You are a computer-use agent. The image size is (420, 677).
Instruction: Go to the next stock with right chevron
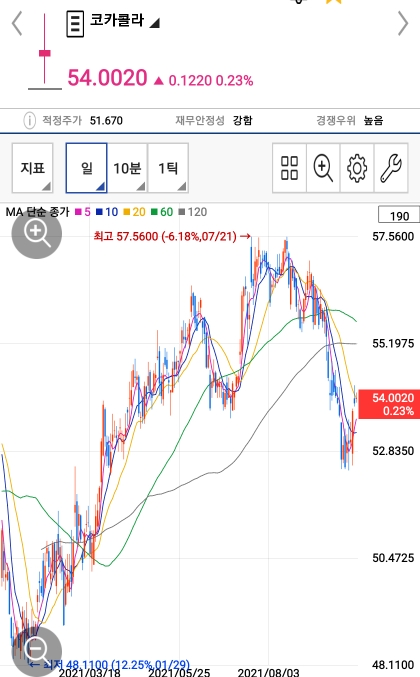(403, 23)
